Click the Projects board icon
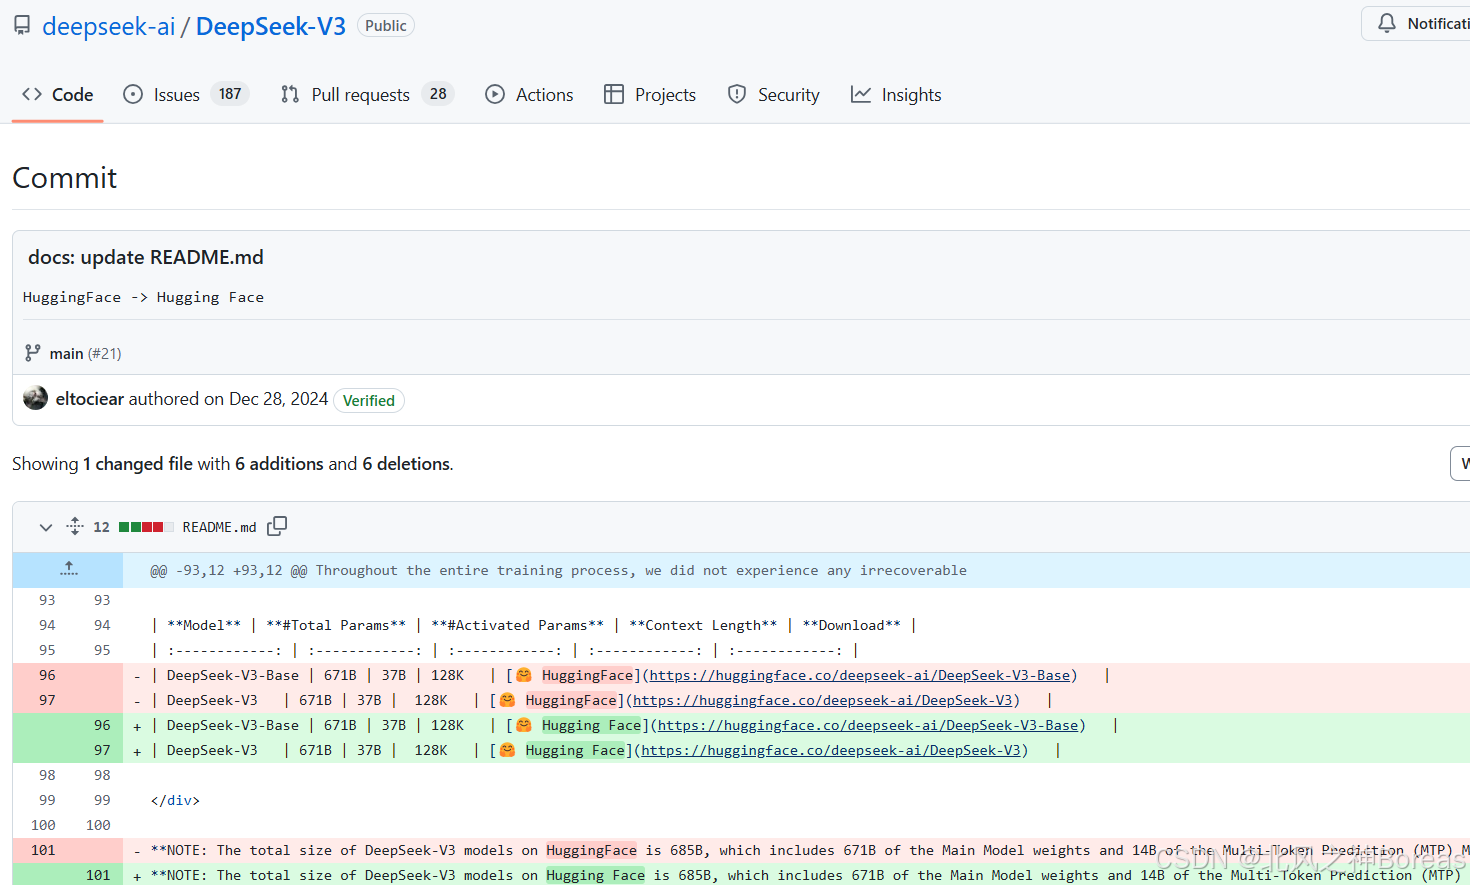 (x=615, y=94)
